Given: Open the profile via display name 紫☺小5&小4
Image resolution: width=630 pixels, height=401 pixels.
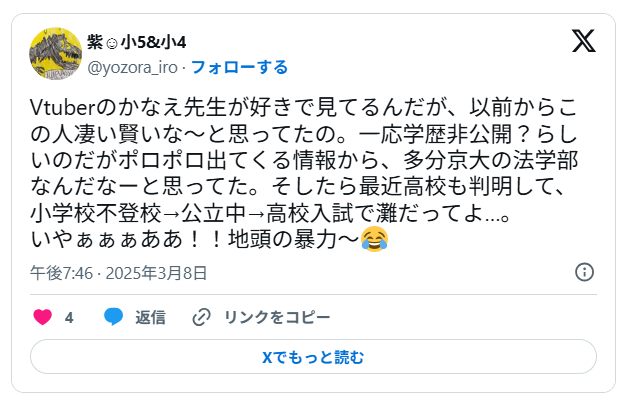Looking at the screenshot, I should [136, 42].
